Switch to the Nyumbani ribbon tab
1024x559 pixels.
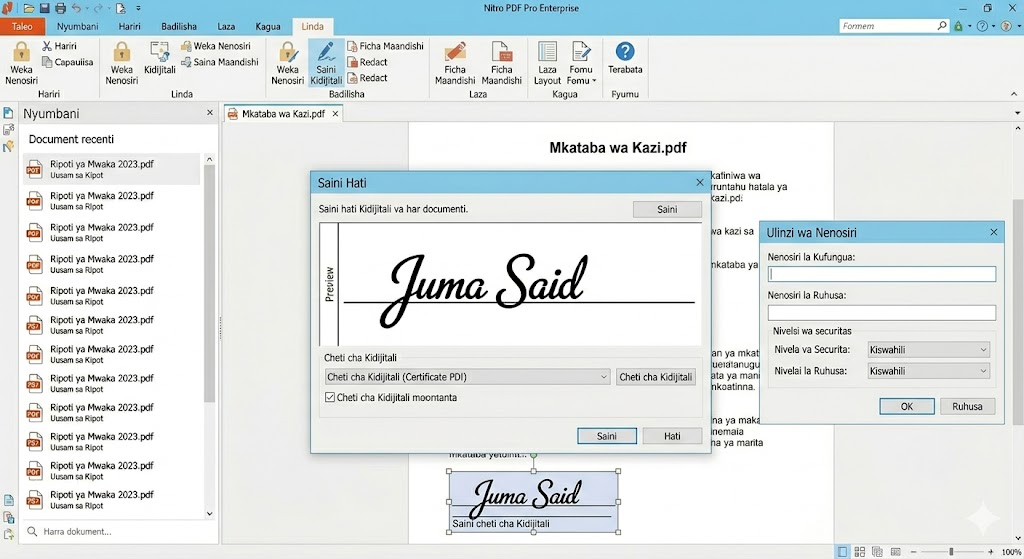click(x=77, y=26)
